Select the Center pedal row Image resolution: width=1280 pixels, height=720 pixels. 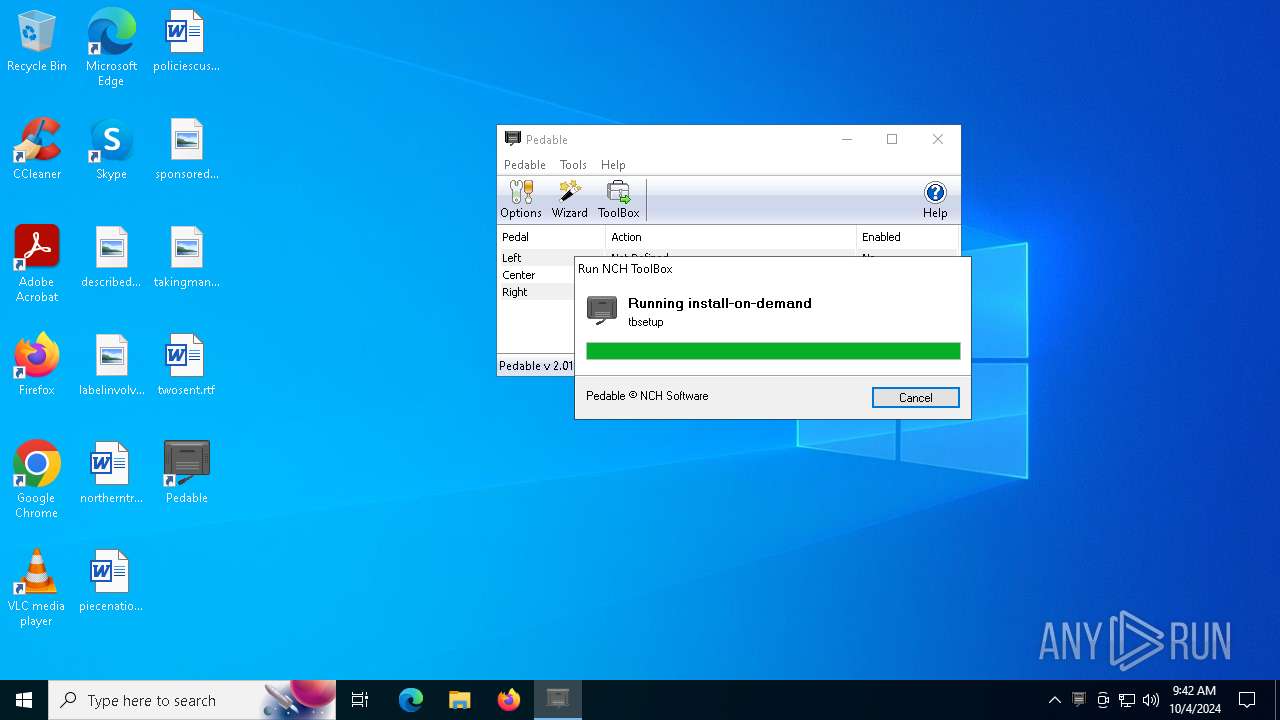coord(536,275)
